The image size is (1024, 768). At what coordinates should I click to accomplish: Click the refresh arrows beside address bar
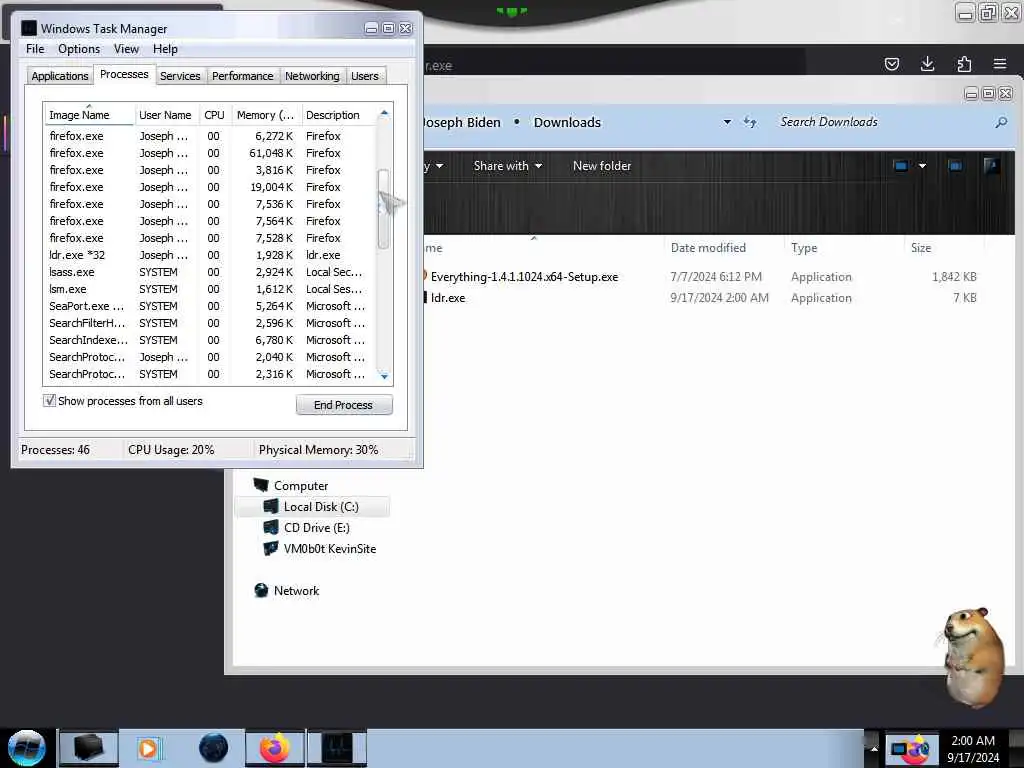pyautogui.click(x=750, y=122)
